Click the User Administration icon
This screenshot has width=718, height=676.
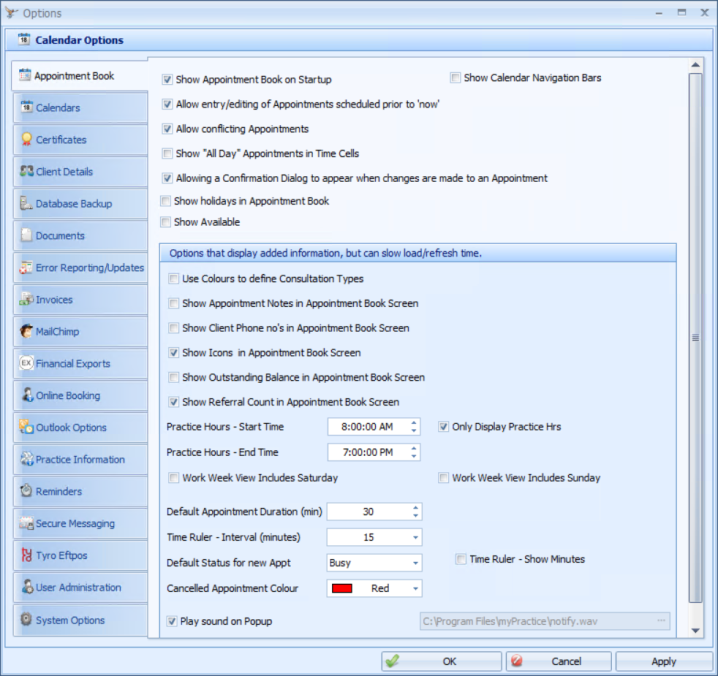pyautogui.click(x=27, y=587)
